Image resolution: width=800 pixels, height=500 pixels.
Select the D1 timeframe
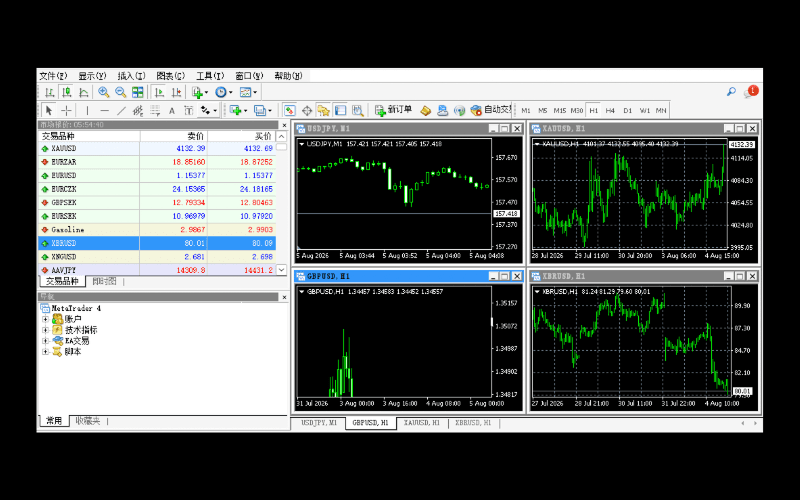click(x=628, y=110)
